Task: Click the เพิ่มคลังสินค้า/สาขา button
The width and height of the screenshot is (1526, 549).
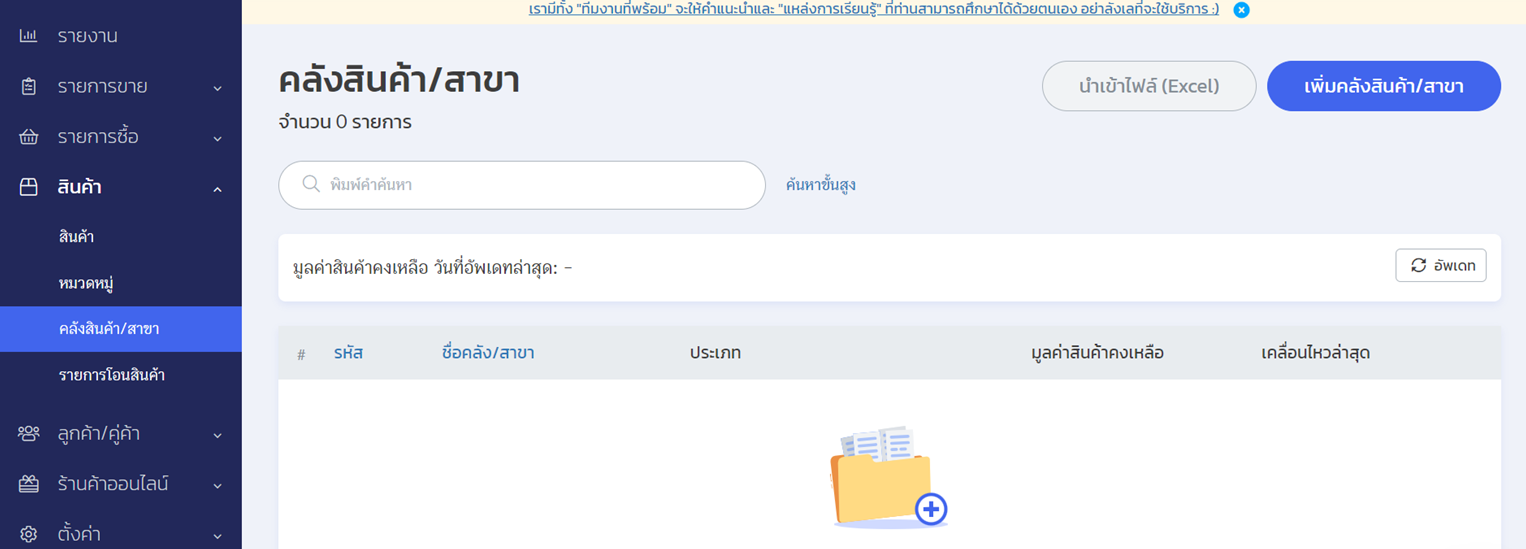Action: [x=1383, y=86]
